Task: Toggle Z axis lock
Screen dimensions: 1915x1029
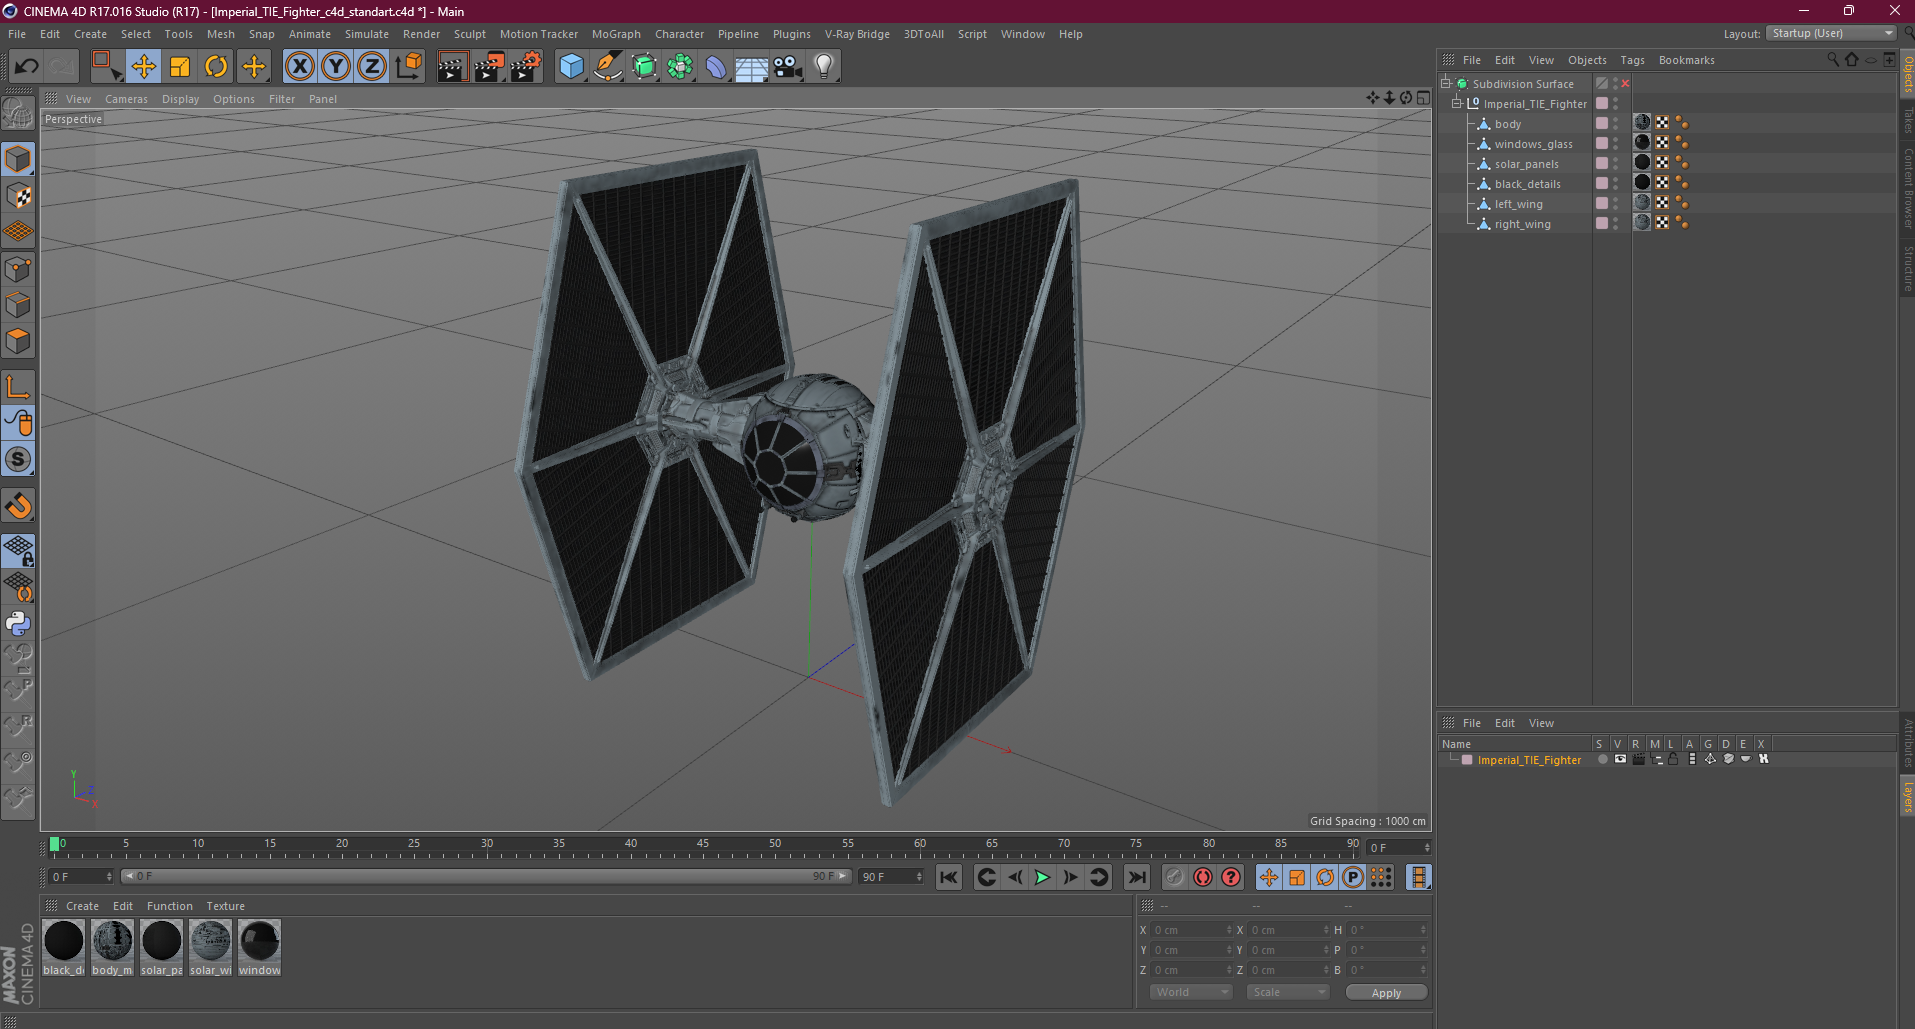Action: pyautogui.click(x=372, y=67)
